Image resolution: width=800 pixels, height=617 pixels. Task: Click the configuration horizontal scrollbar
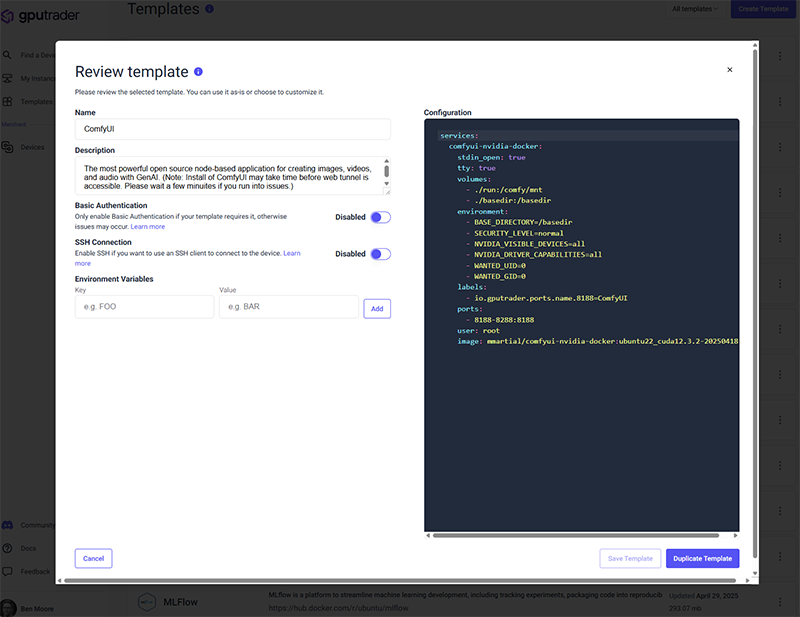coord(576,535)
